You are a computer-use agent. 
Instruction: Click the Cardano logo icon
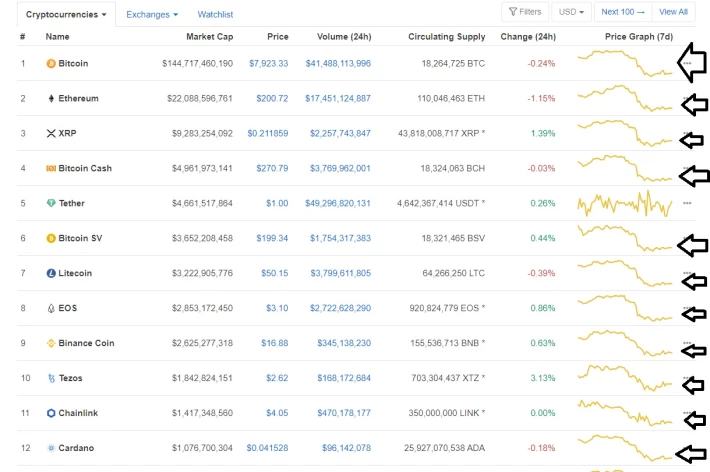(51, 448)
